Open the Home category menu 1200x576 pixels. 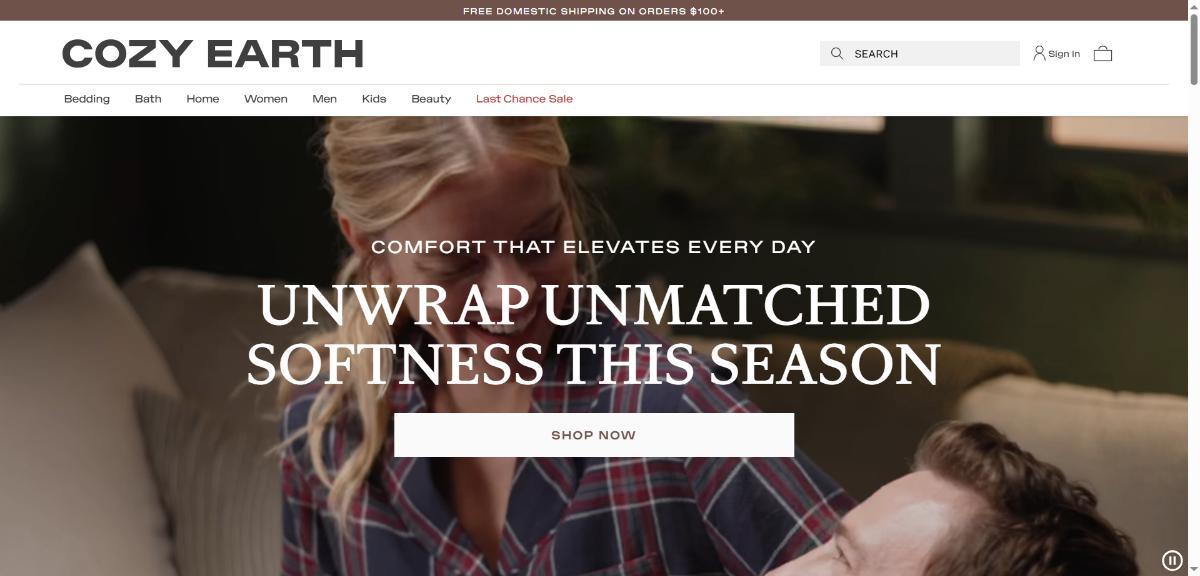203,99
